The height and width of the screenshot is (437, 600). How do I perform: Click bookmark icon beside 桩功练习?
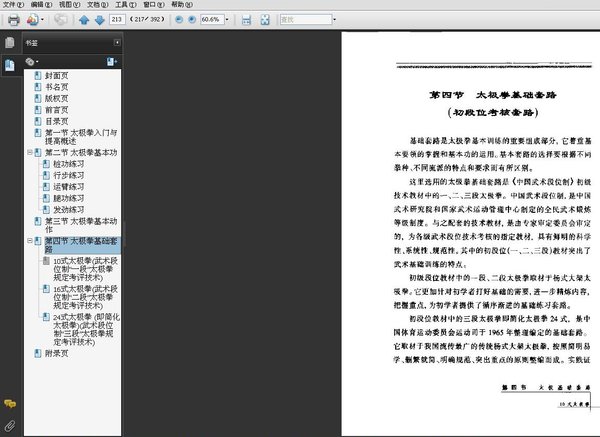[x=46, y=164]
